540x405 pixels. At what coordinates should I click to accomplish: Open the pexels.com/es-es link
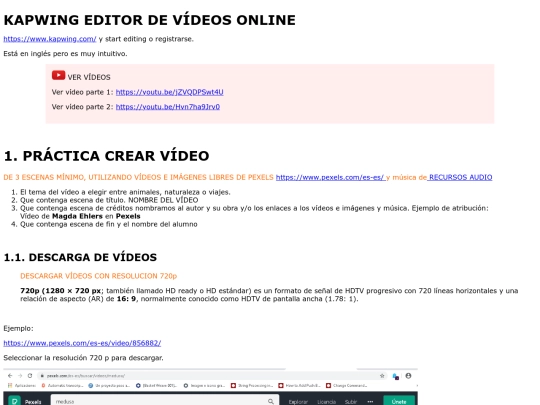330,177
